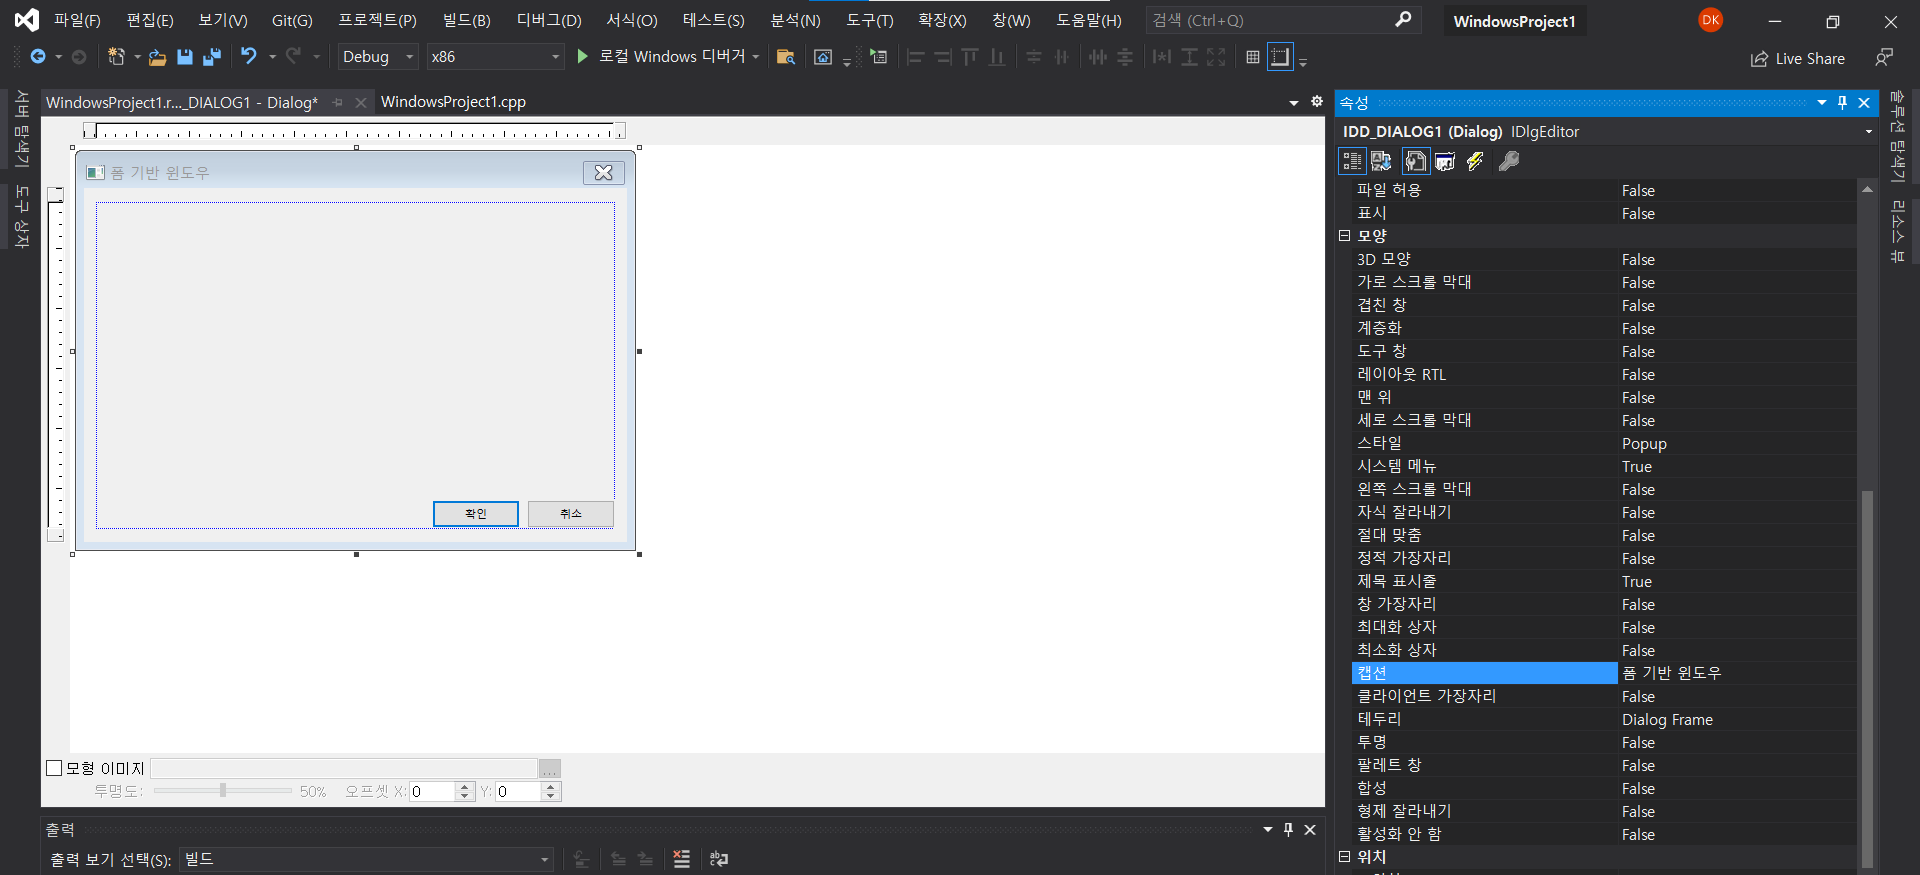Screen dimensions: 1920x875
Task: Click the Live Share icon button
Action: coord(1797,59)
